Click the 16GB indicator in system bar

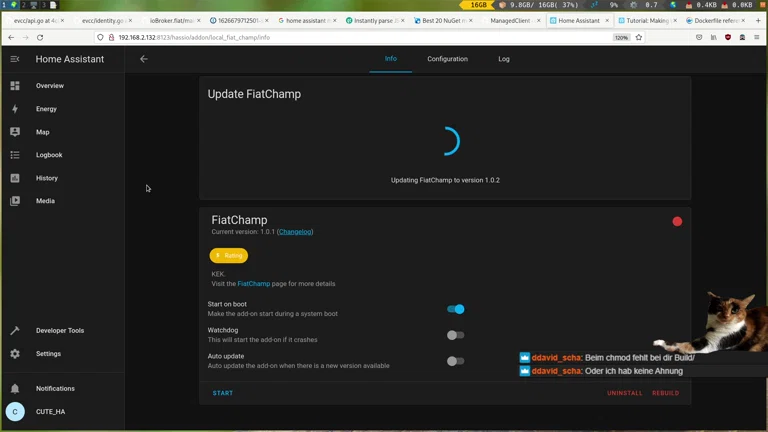point(476,5)
